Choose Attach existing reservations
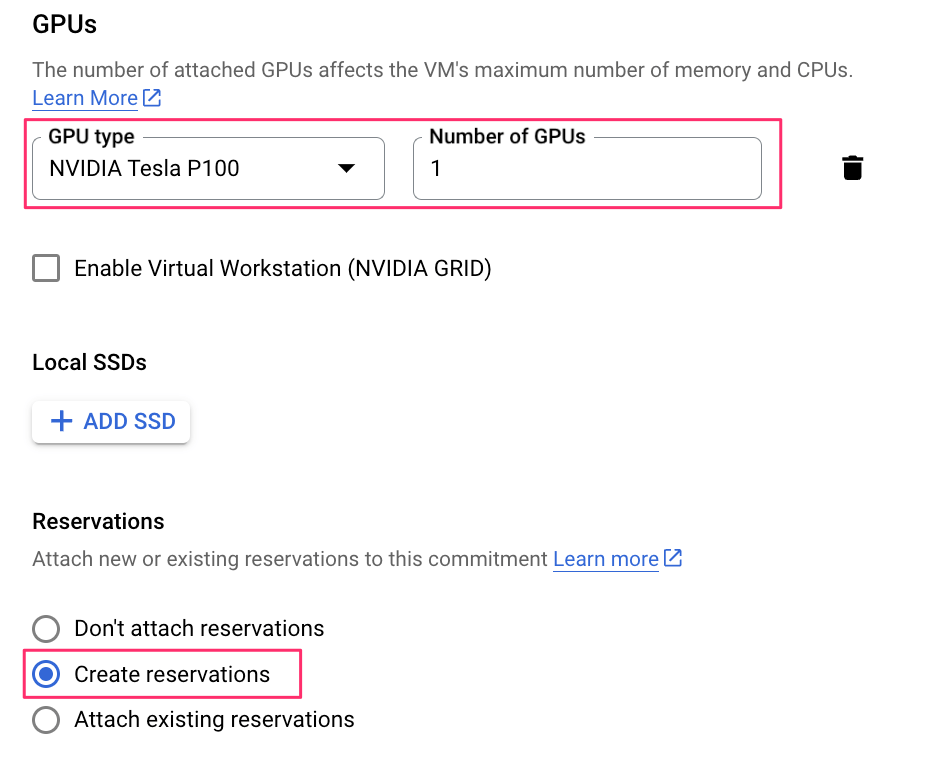Screen dimensions: 951x767 [x=45, y=719]
